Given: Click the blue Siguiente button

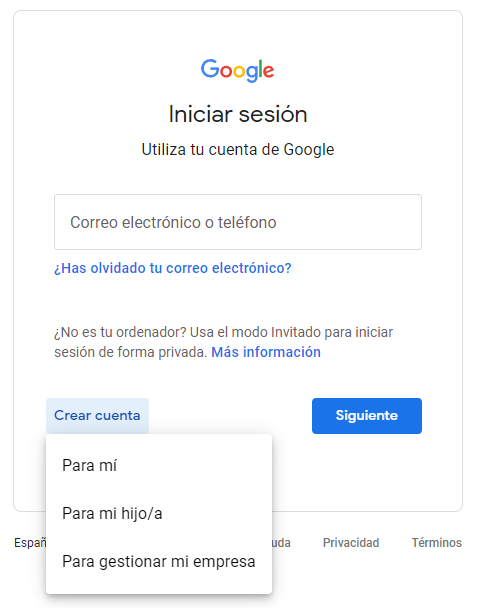Looking at the screenshot, I should (367, 416).
